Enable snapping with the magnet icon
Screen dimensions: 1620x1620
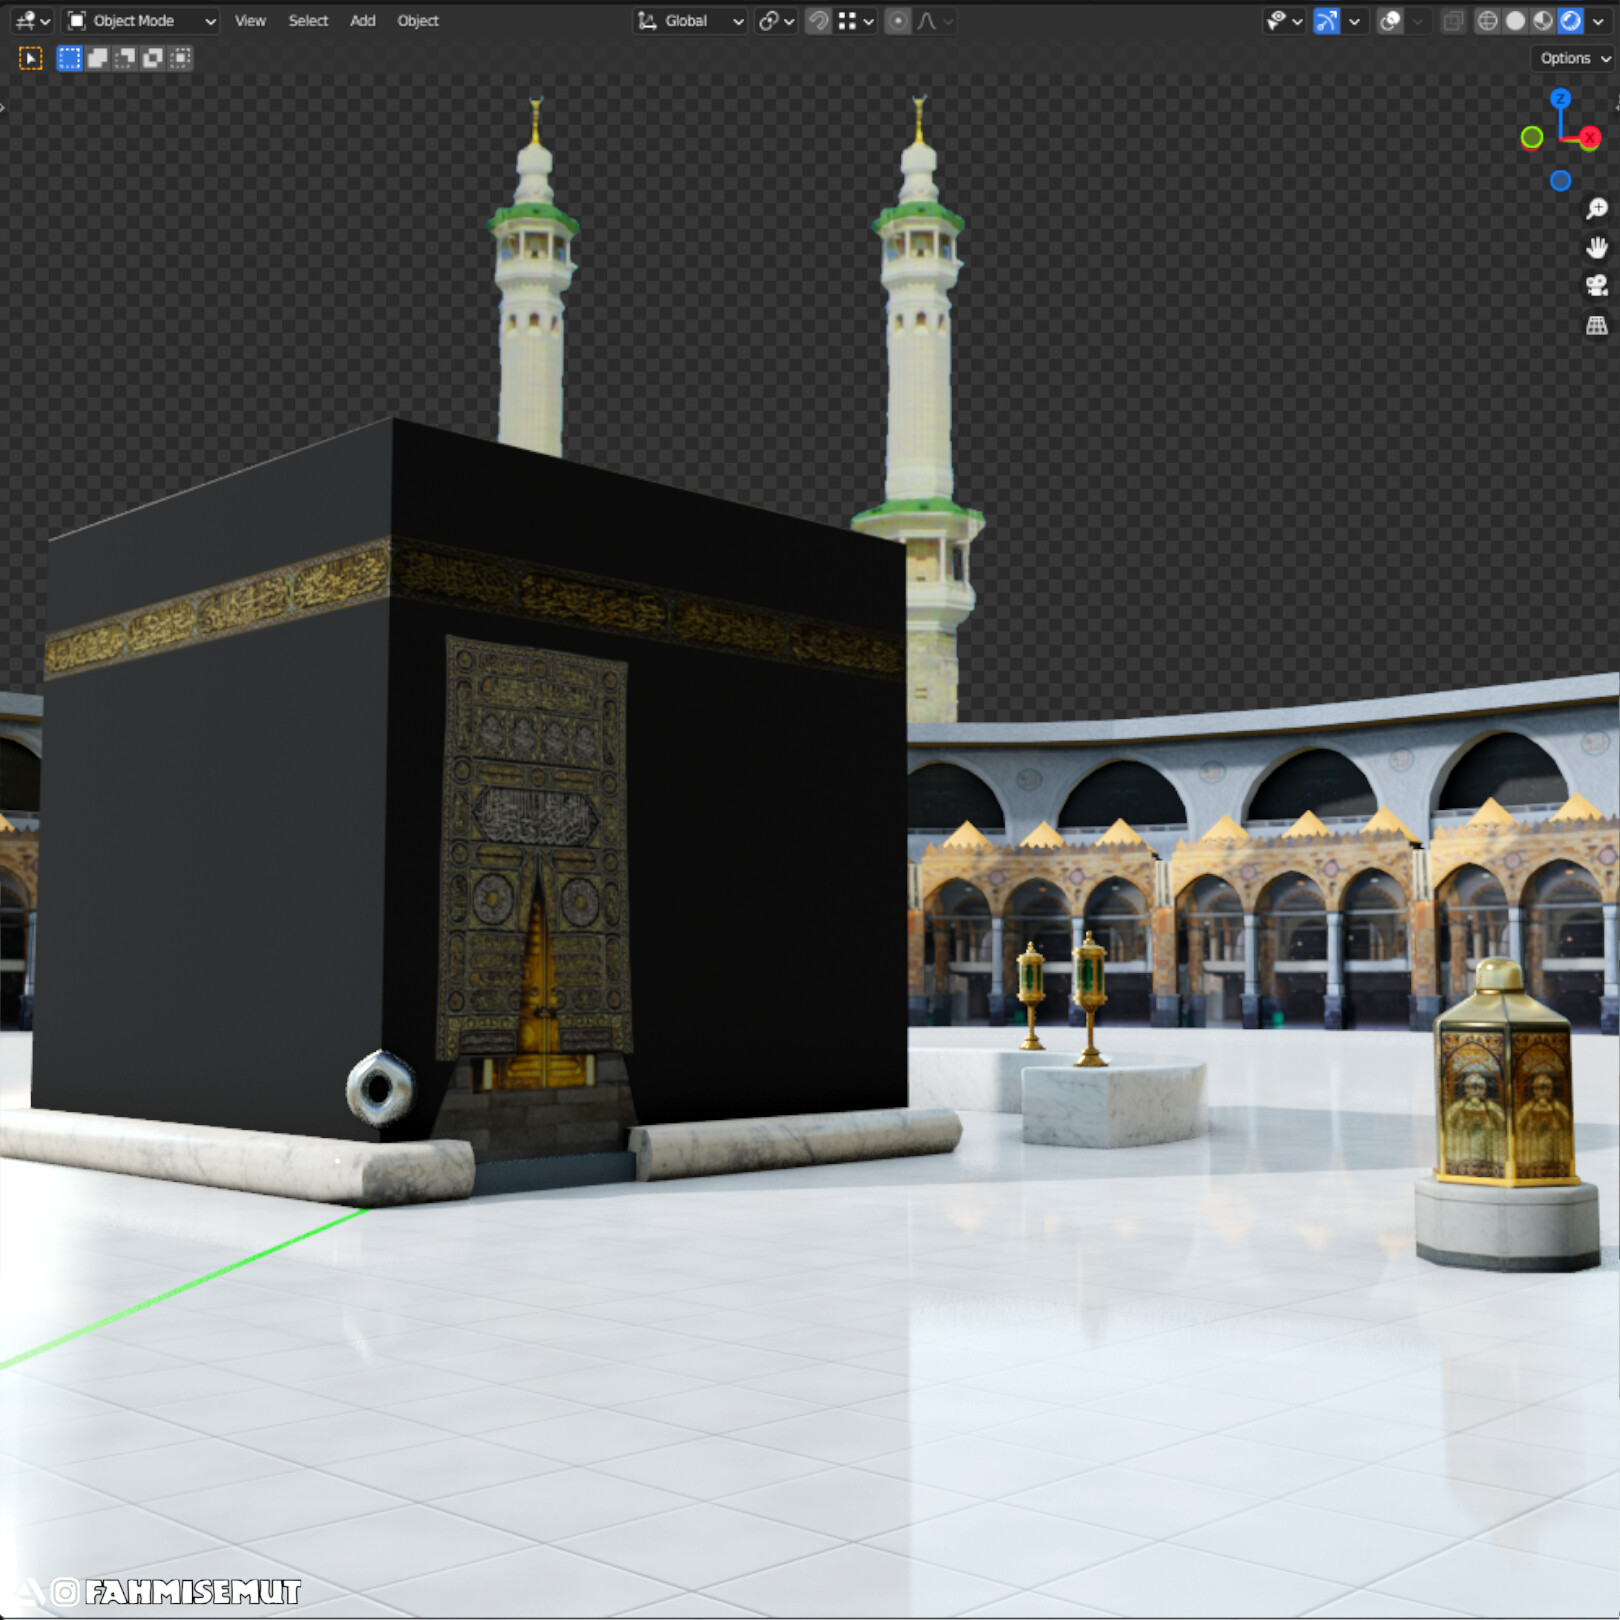click(x=817, y=21)
